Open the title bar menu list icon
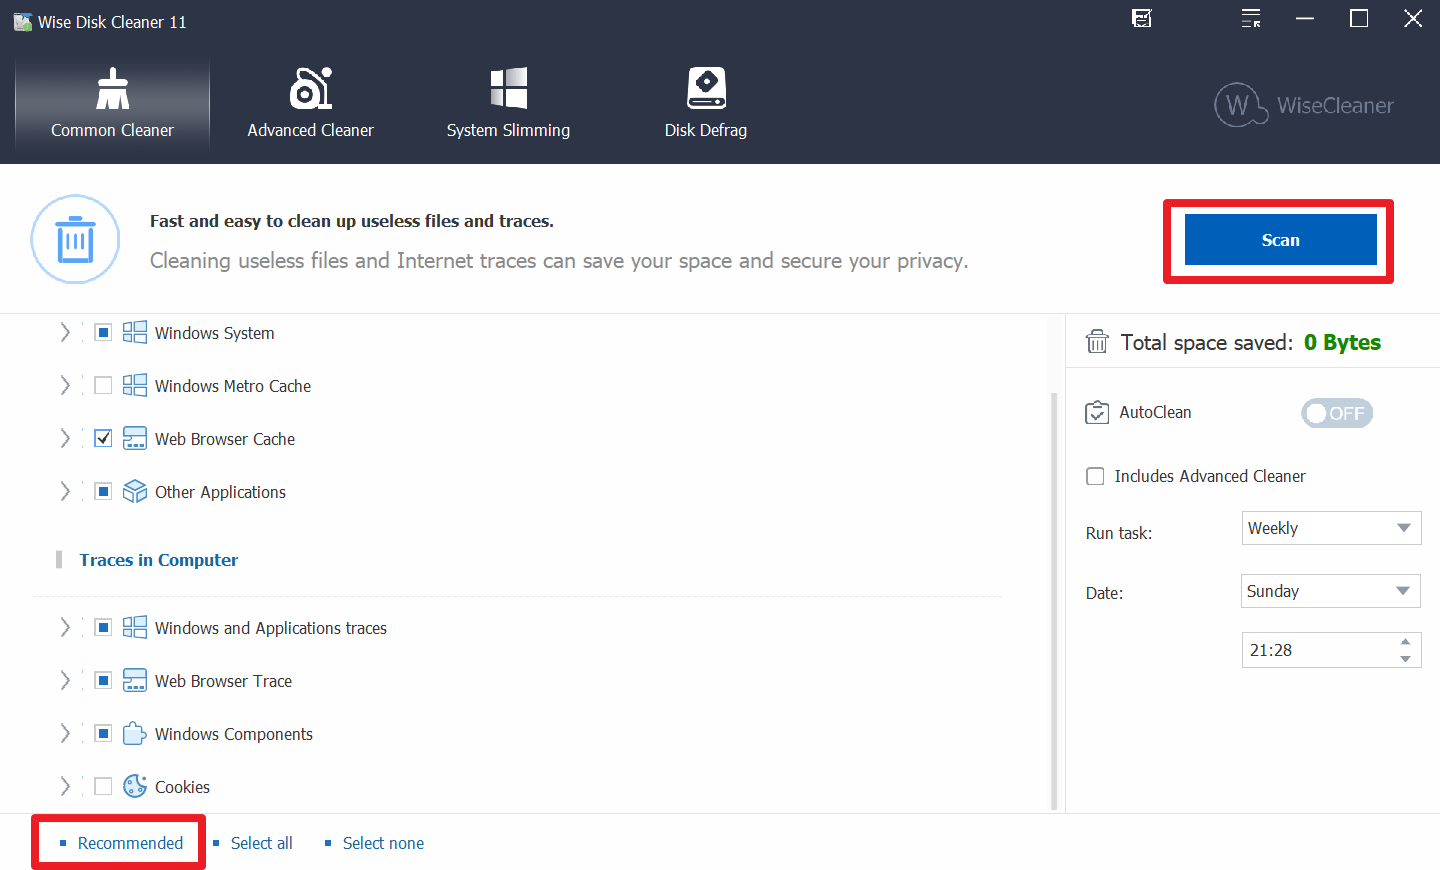 point(1251,18)
